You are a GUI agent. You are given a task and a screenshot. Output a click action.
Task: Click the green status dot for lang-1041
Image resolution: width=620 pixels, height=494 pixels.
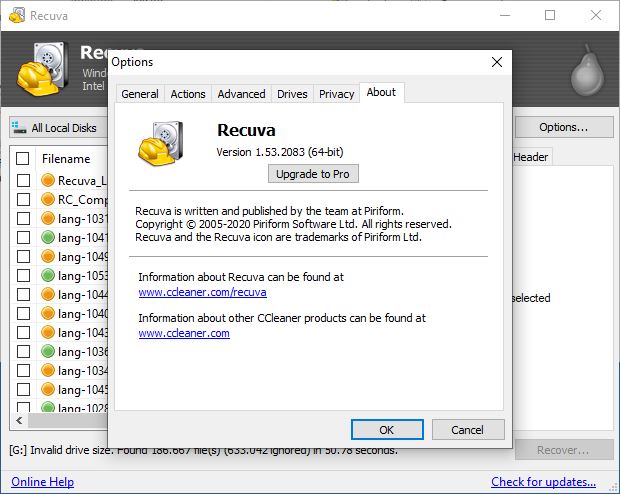pyautogui.click(x=48, y=237)
